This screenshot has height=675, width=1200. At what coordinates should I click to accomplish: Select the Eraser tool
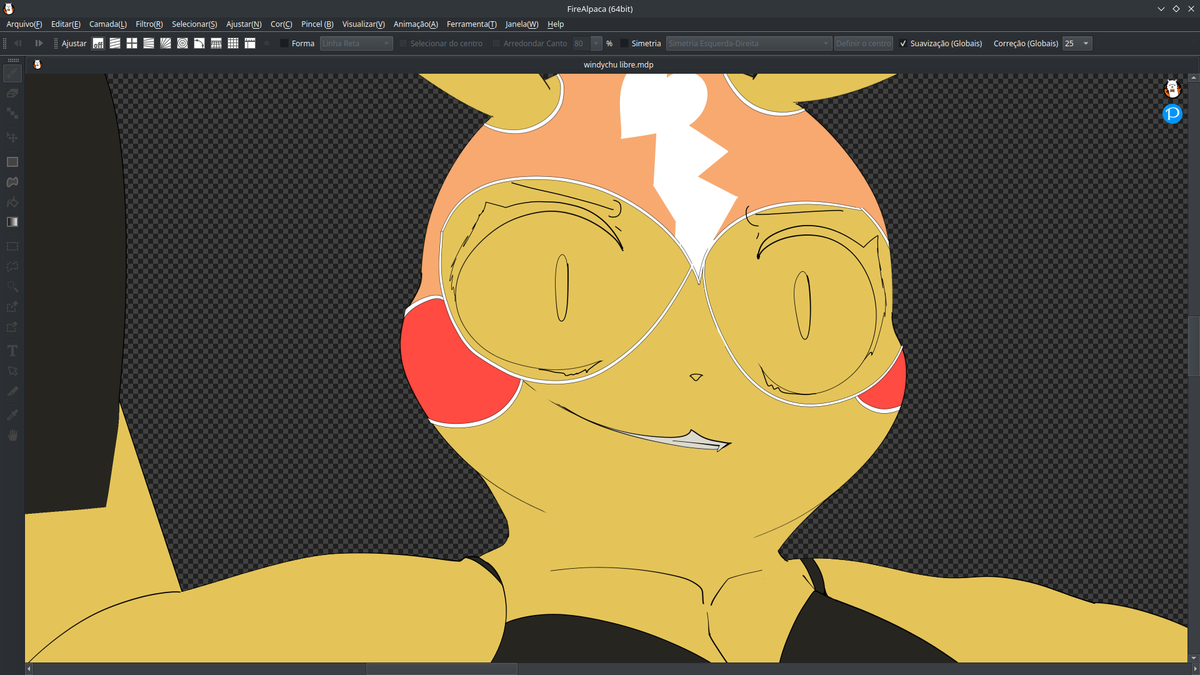[12, 93]
